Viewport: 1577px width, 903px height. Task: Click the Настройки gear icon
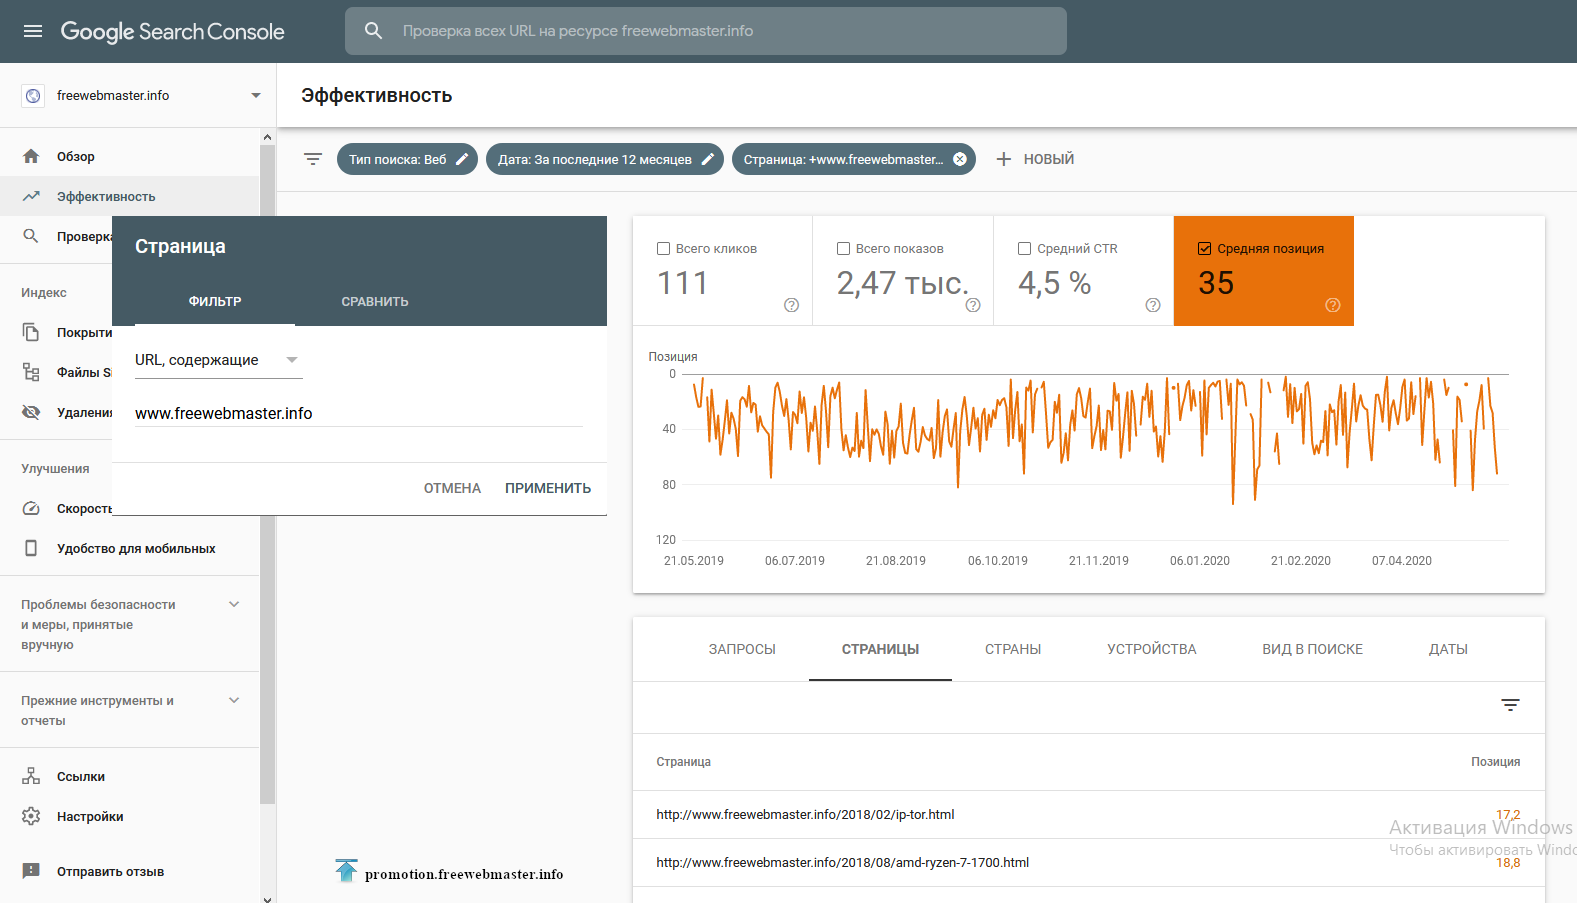coord(31,816)
